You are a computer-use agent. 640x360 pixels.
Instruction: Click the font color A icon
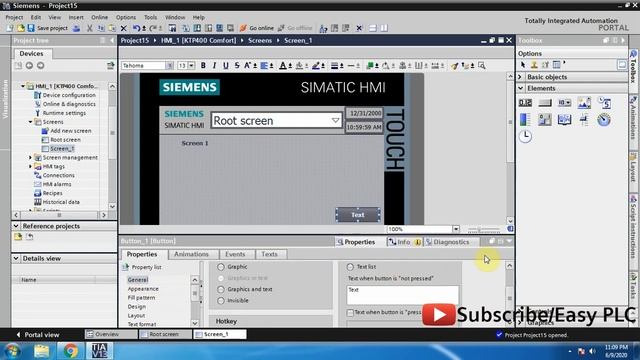283,65
